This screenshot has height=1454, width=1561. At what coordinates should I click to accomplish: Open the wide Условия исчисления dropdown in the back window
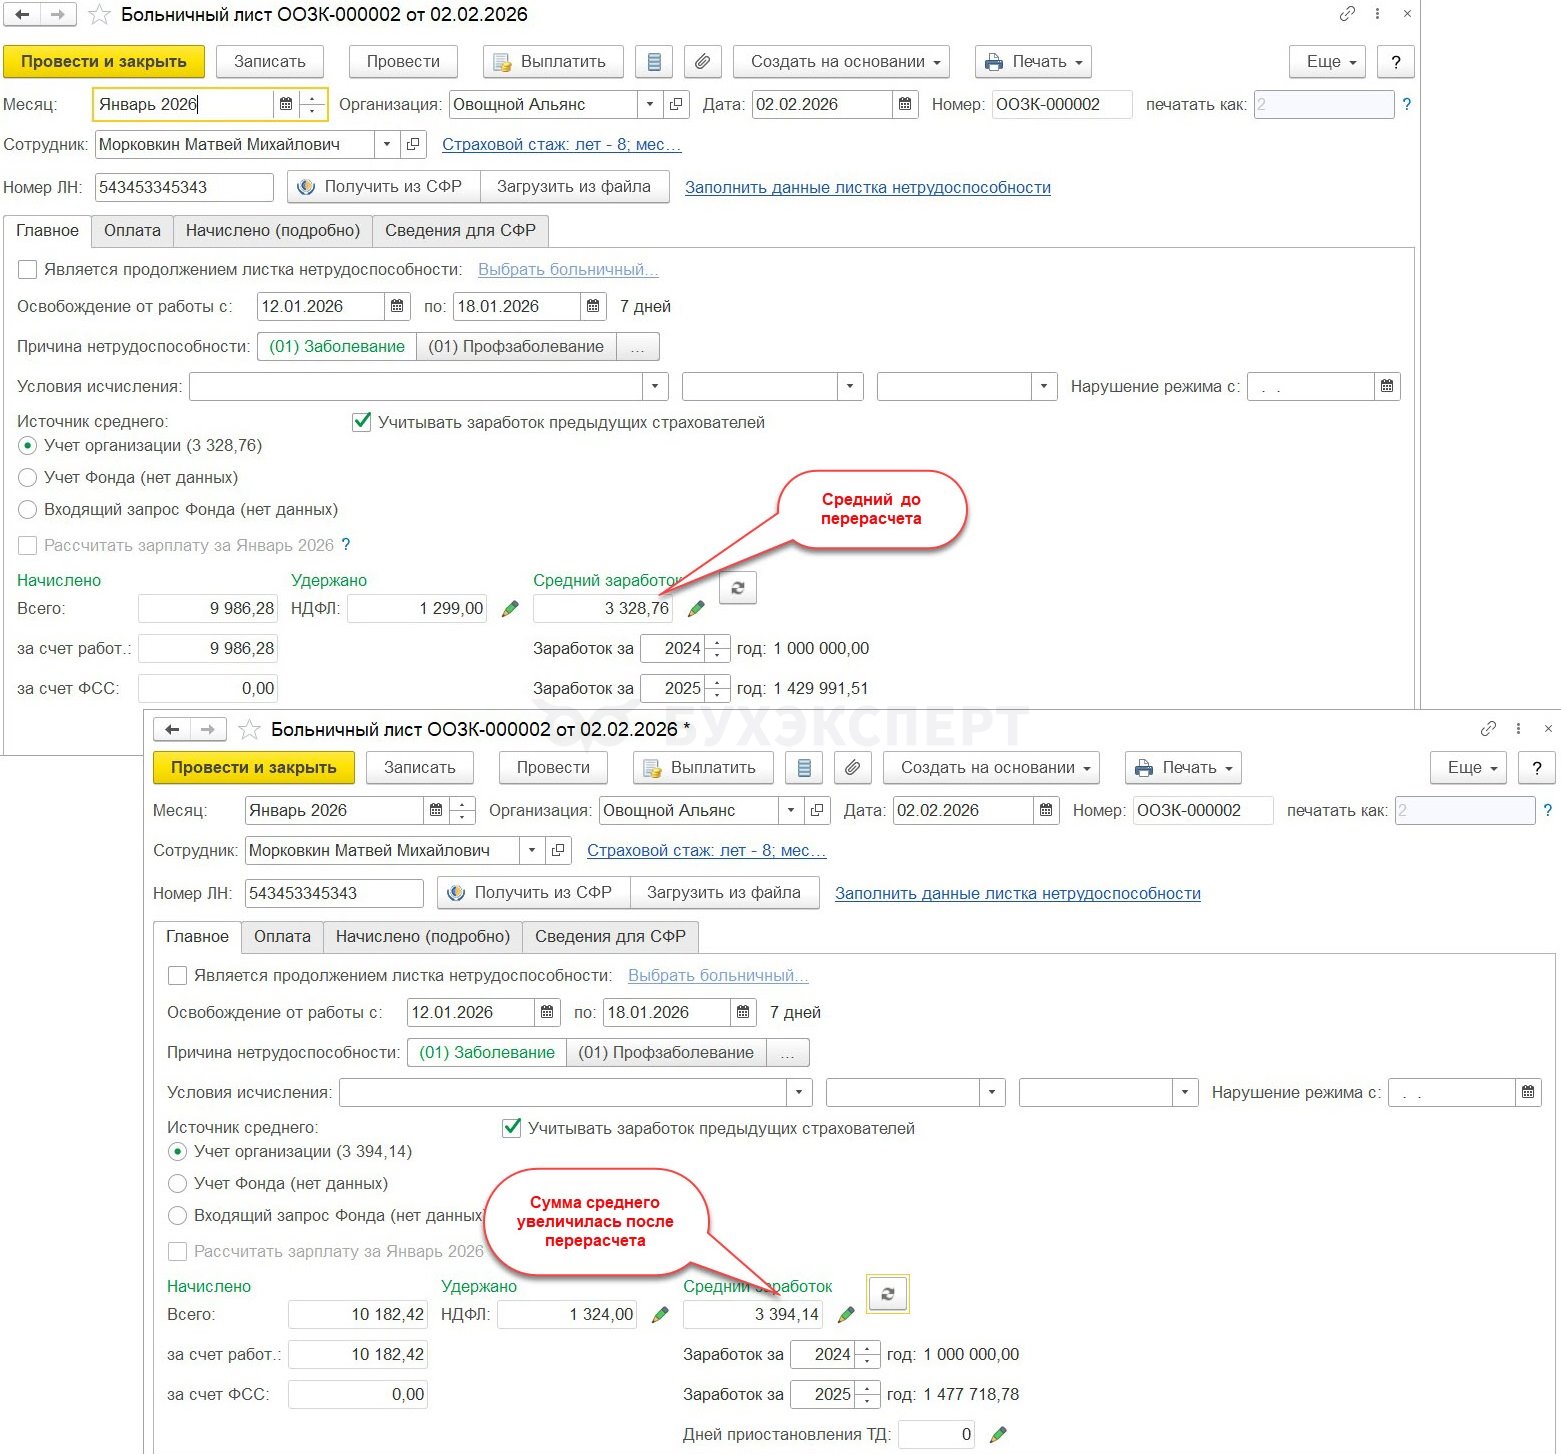655,386
